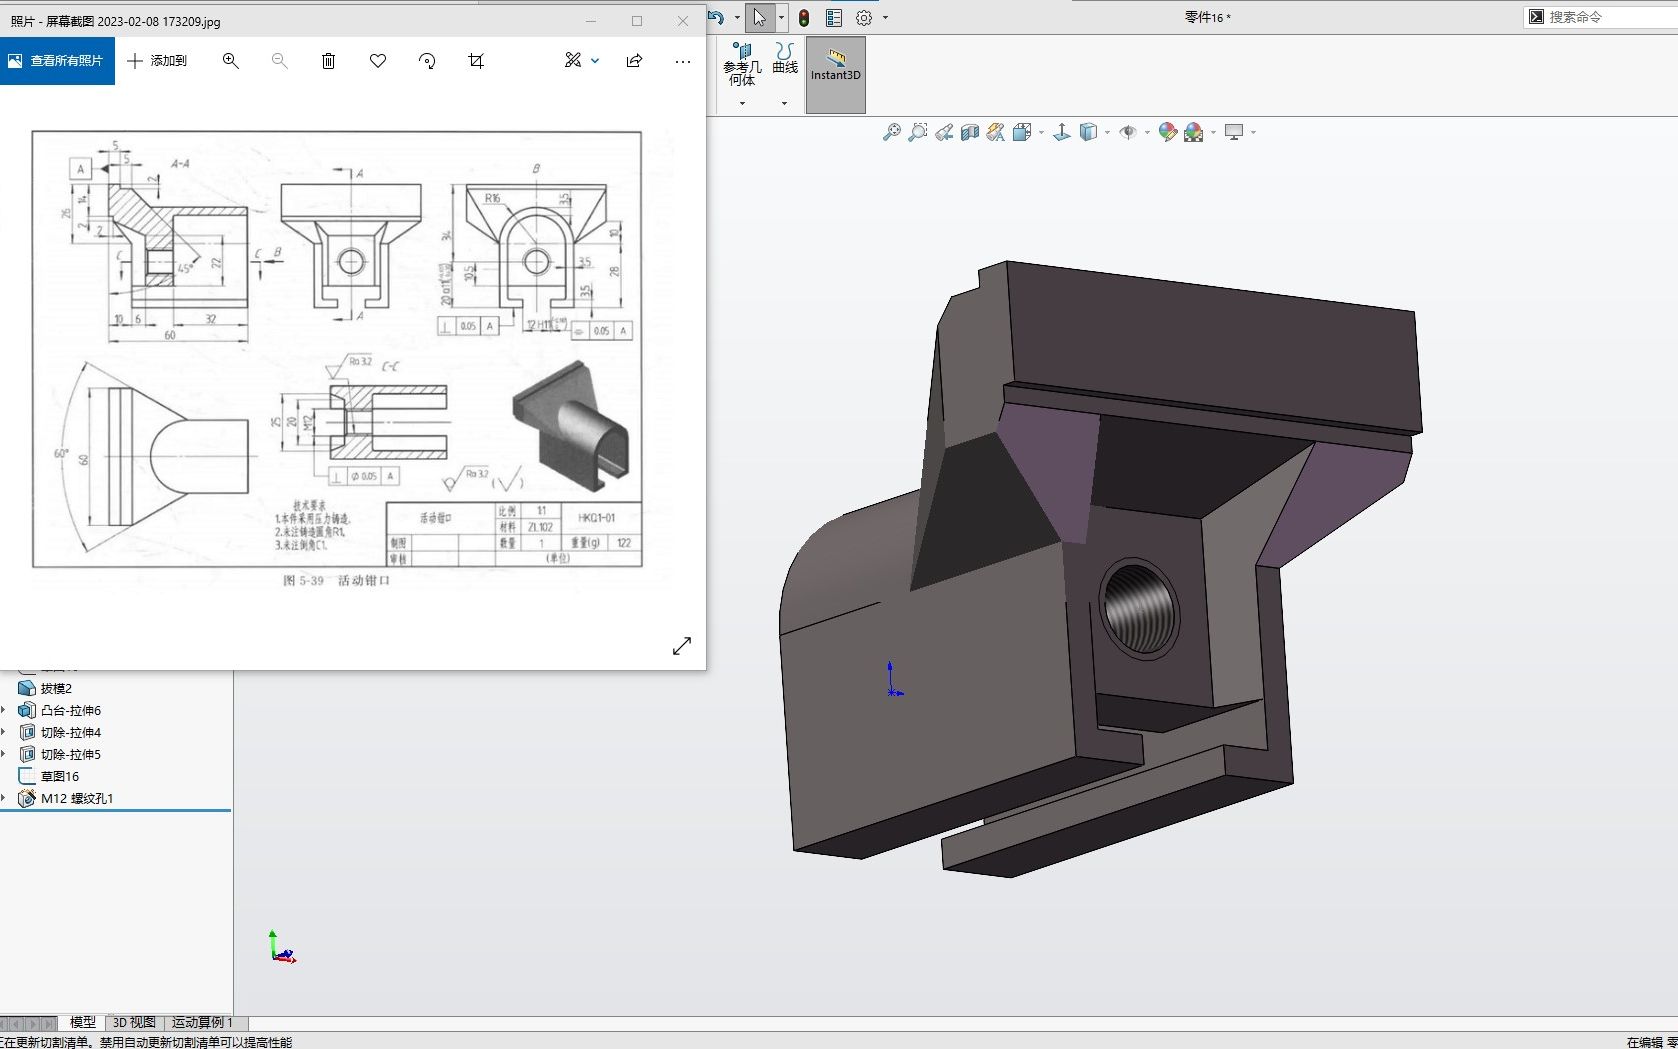
Task: Rotate the photo with the rotate icon
Action: click(427, 61)
